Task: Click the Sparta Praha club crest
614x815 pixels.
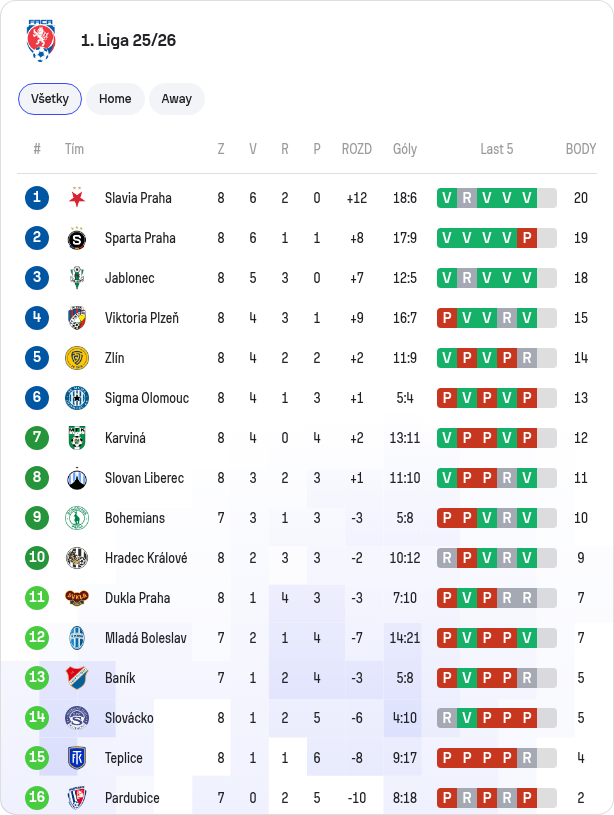Action: (x=77, y=238)
